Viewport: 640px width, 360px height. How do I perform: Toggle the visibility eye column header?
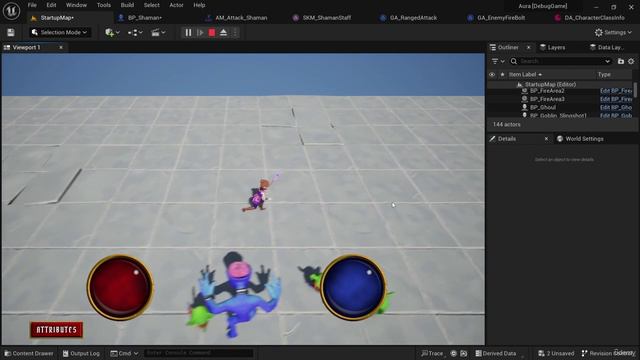pyautogui.click(x=492, y=75)
